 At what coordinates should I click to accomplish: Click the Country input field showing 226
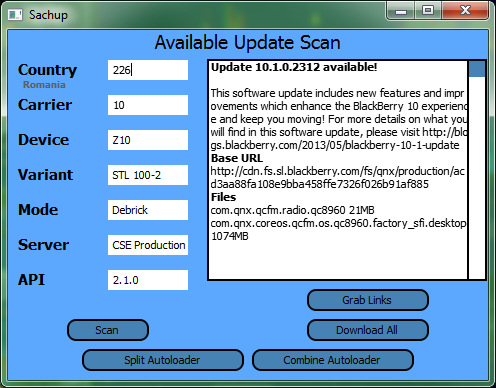point(148,70)
